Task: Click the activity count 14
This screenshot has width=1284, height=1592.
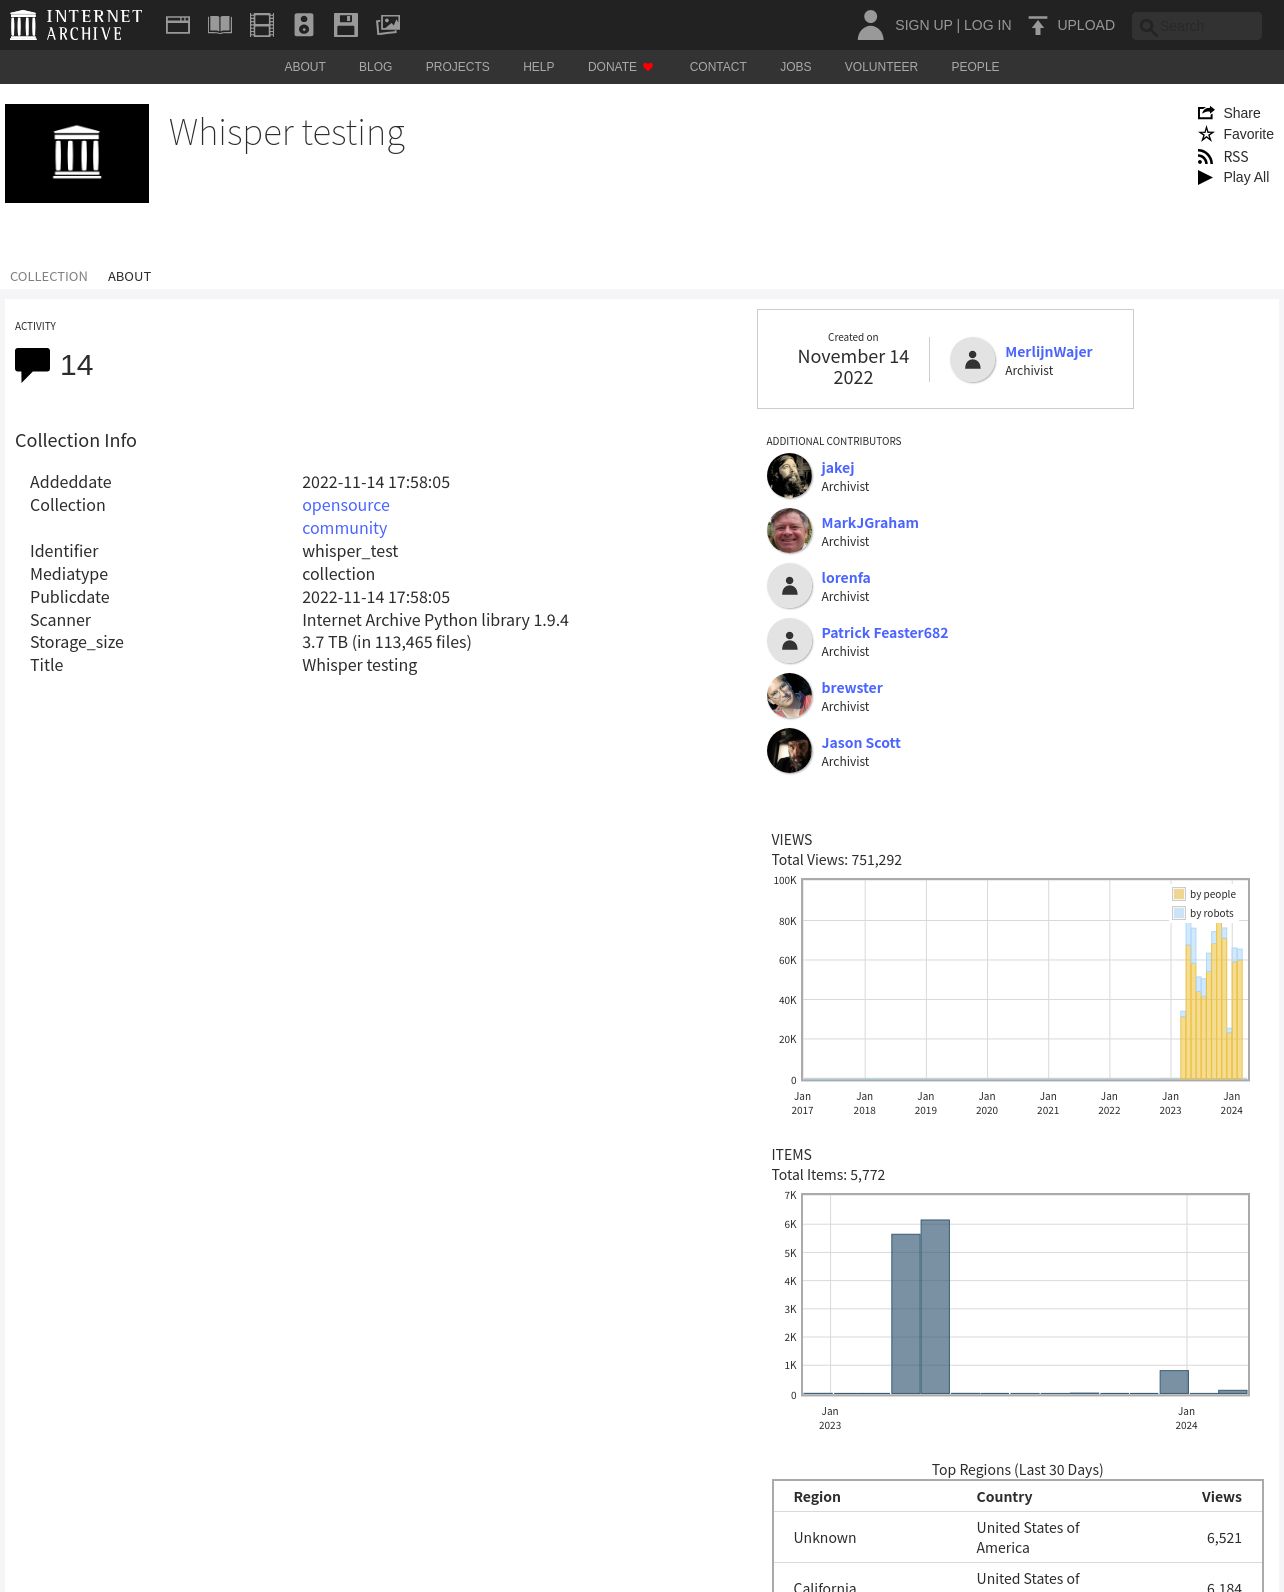Action: pyautogui.click(x=76, y=365)
